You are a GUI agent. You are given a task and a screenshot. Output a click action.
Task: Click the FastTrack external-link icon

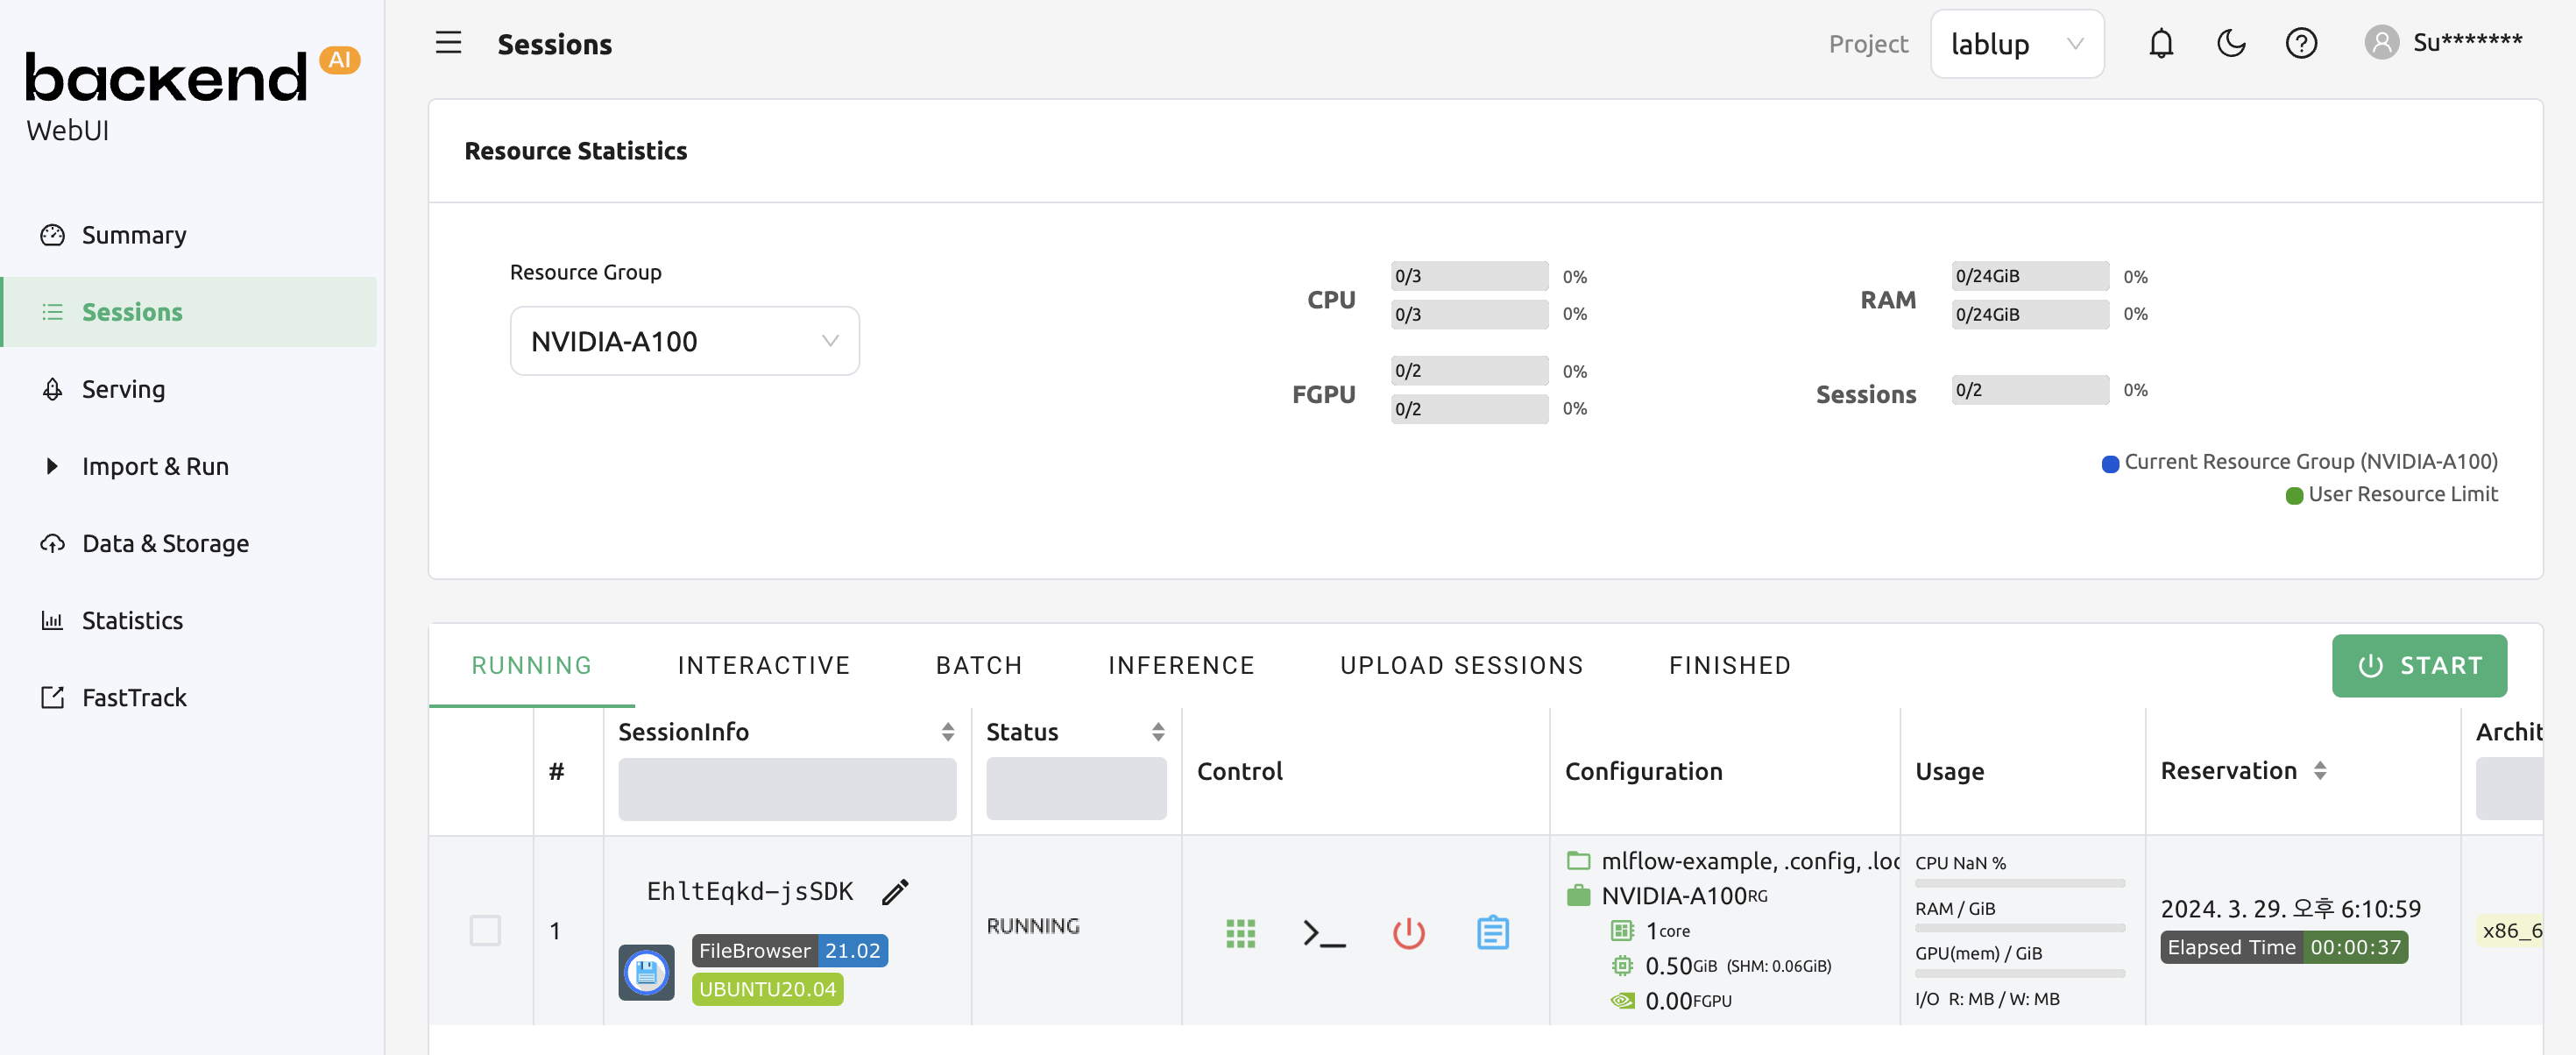pyautogui.click(x=52, y=697)
